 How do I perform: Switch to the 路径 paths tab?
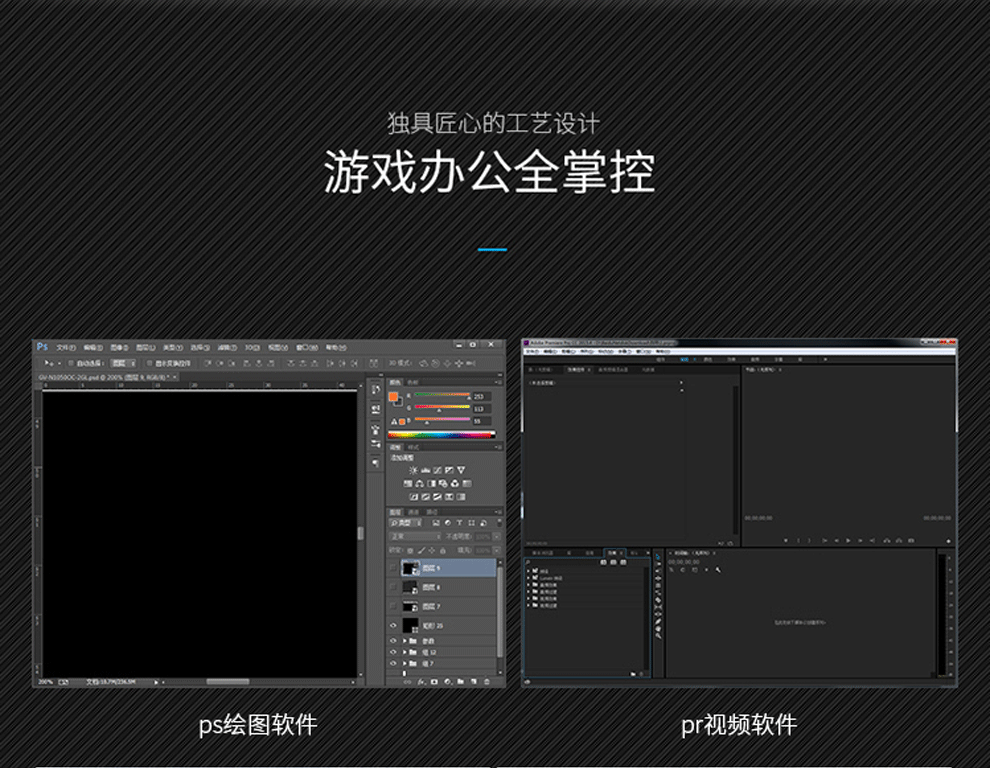432,512
